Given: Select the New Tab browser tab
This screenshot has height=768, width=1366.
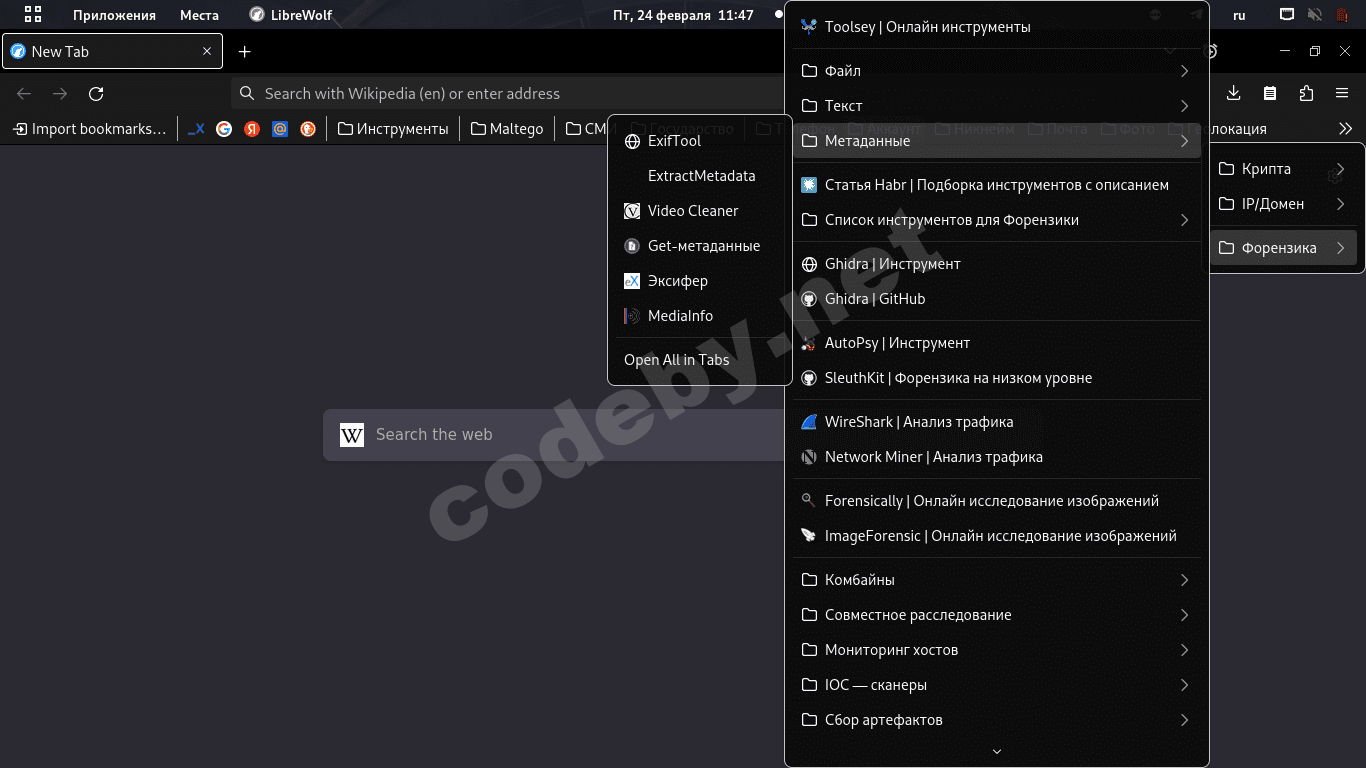Looking at the screenshot, I should (x=112, y=51).
